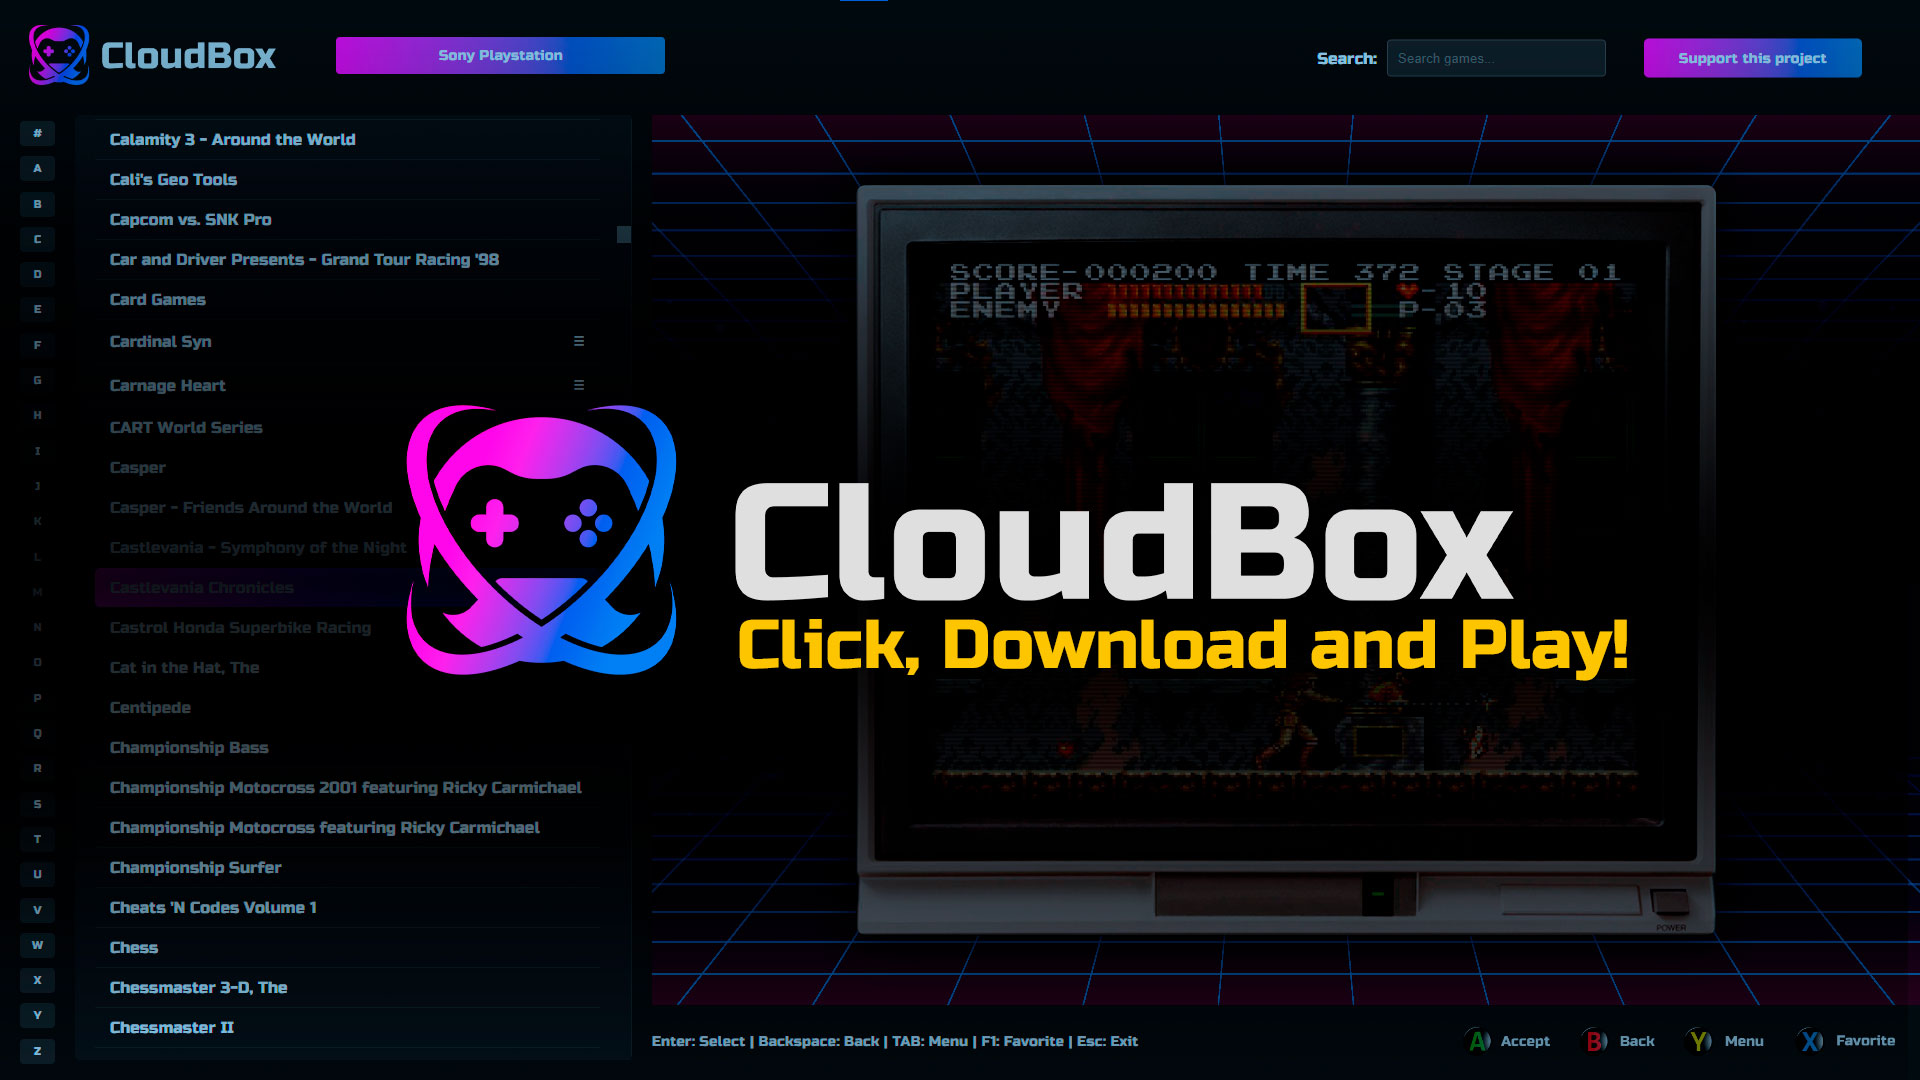Select Championship Bass
The image size is (1920, 1080).
(348, 748)
